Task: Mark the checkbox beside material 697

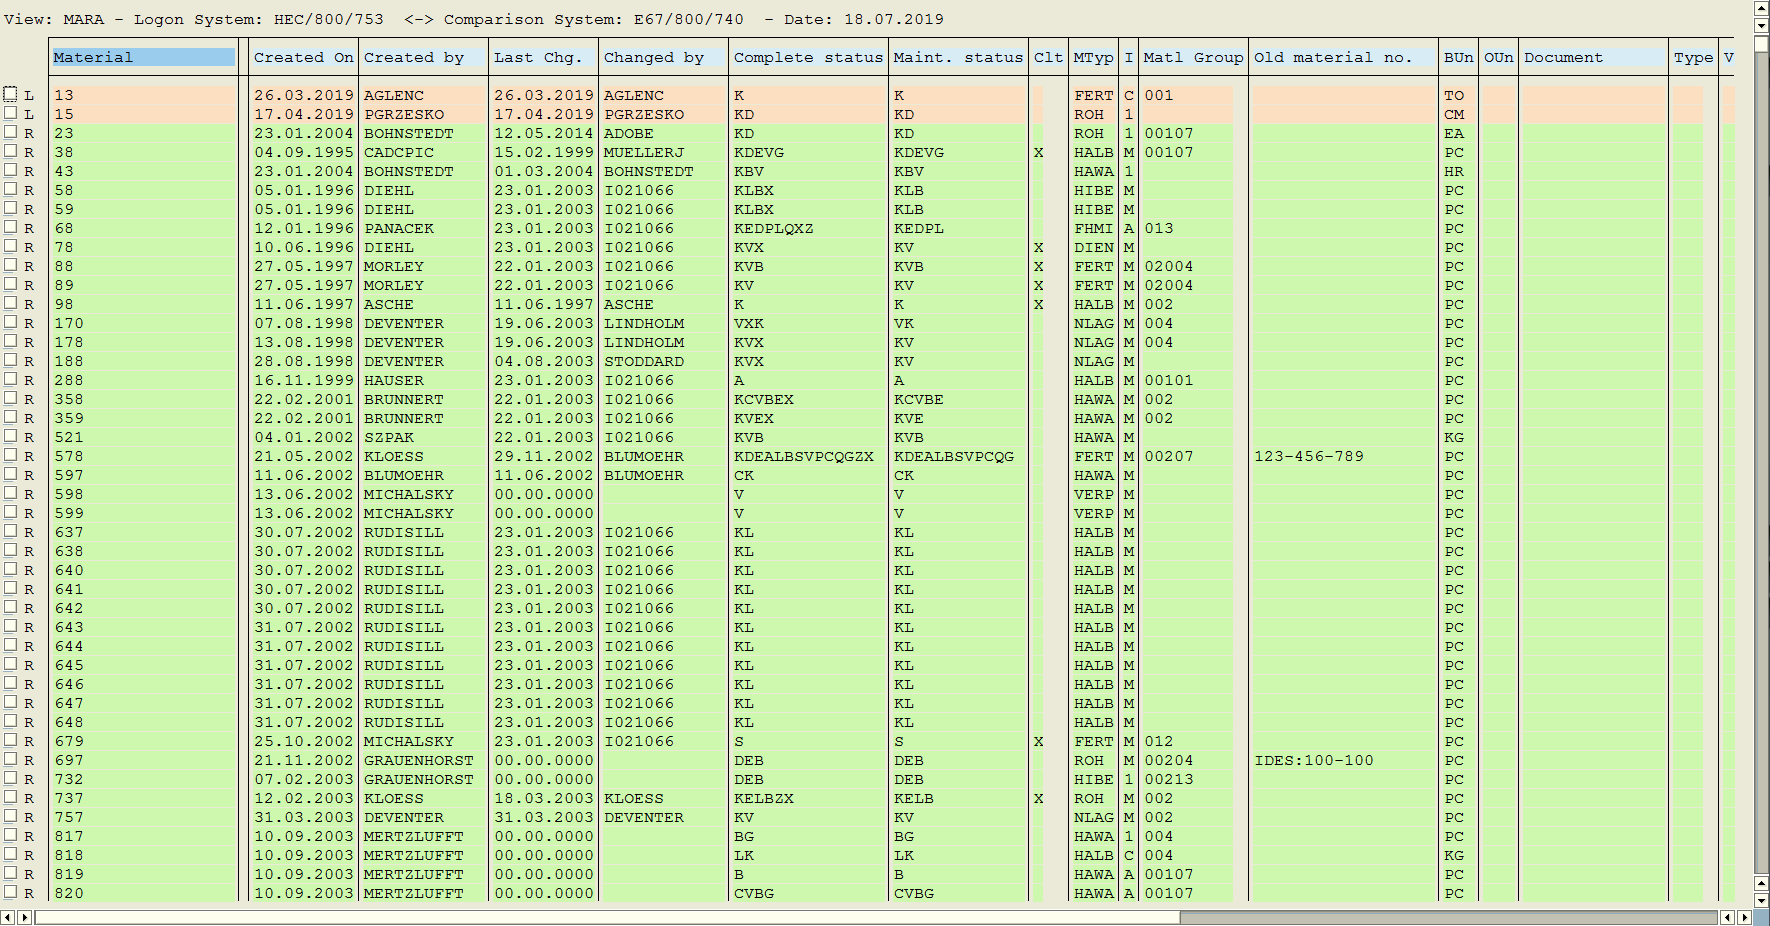Action: pyautogui.click(x=10, y=759)
